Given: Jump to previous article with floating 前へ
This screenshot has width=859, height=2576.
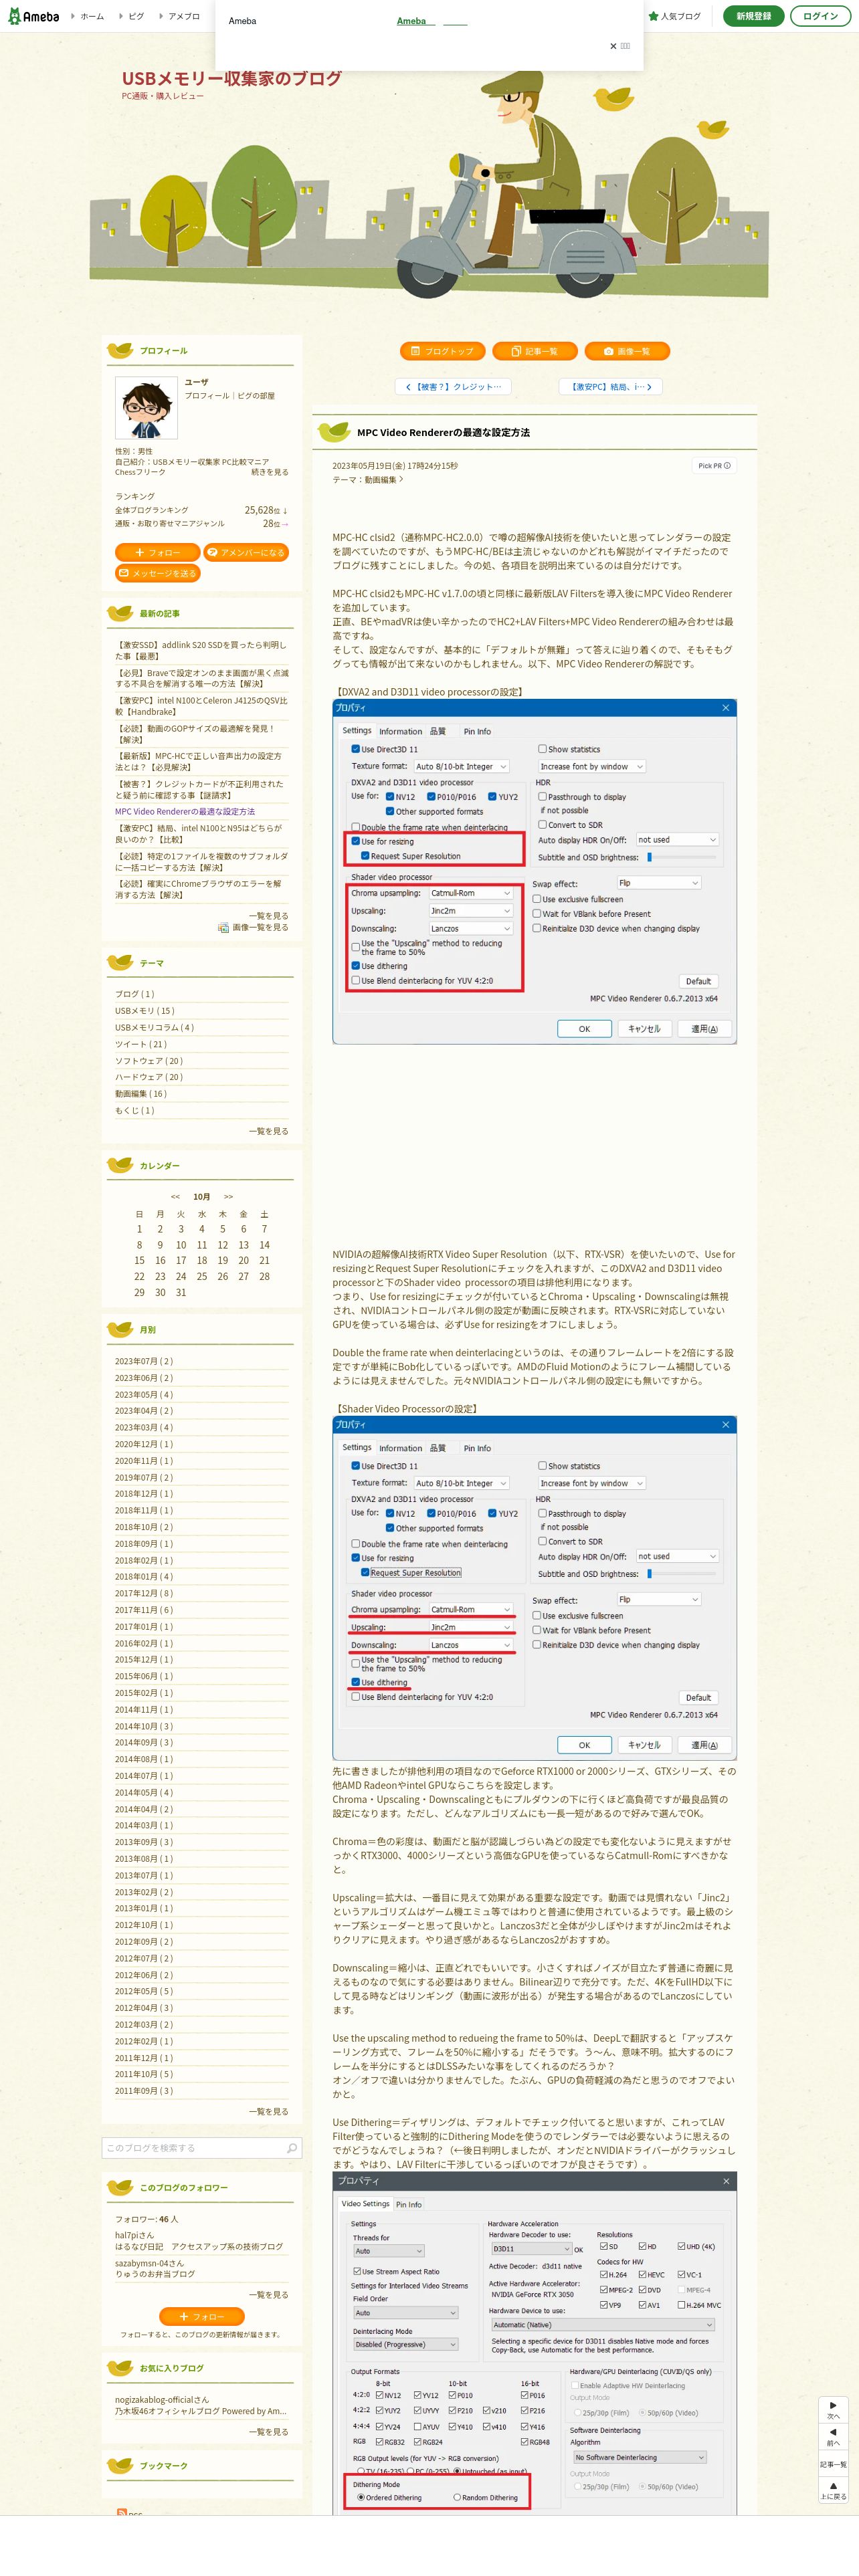Looking at the screenshot, I should click(833, 2436).
